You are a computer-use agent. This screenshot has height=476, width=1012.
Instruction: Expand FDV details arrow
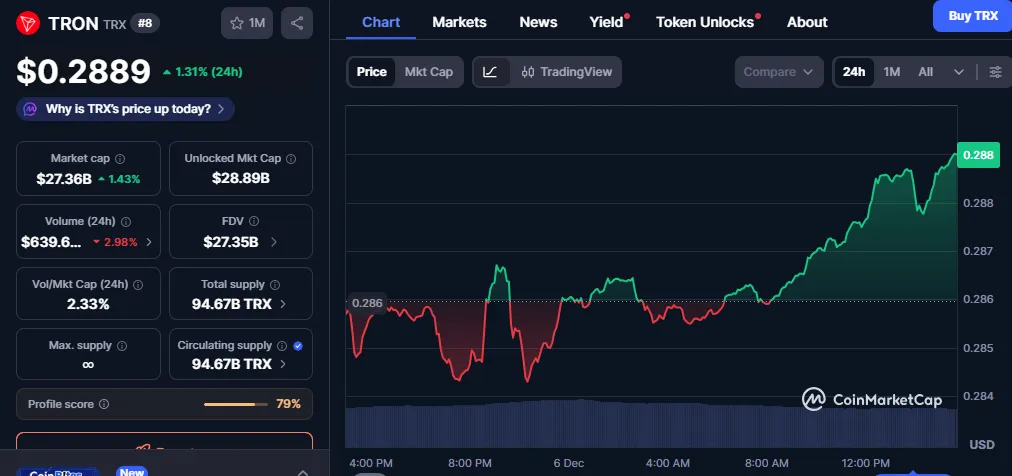click(274, 243)
